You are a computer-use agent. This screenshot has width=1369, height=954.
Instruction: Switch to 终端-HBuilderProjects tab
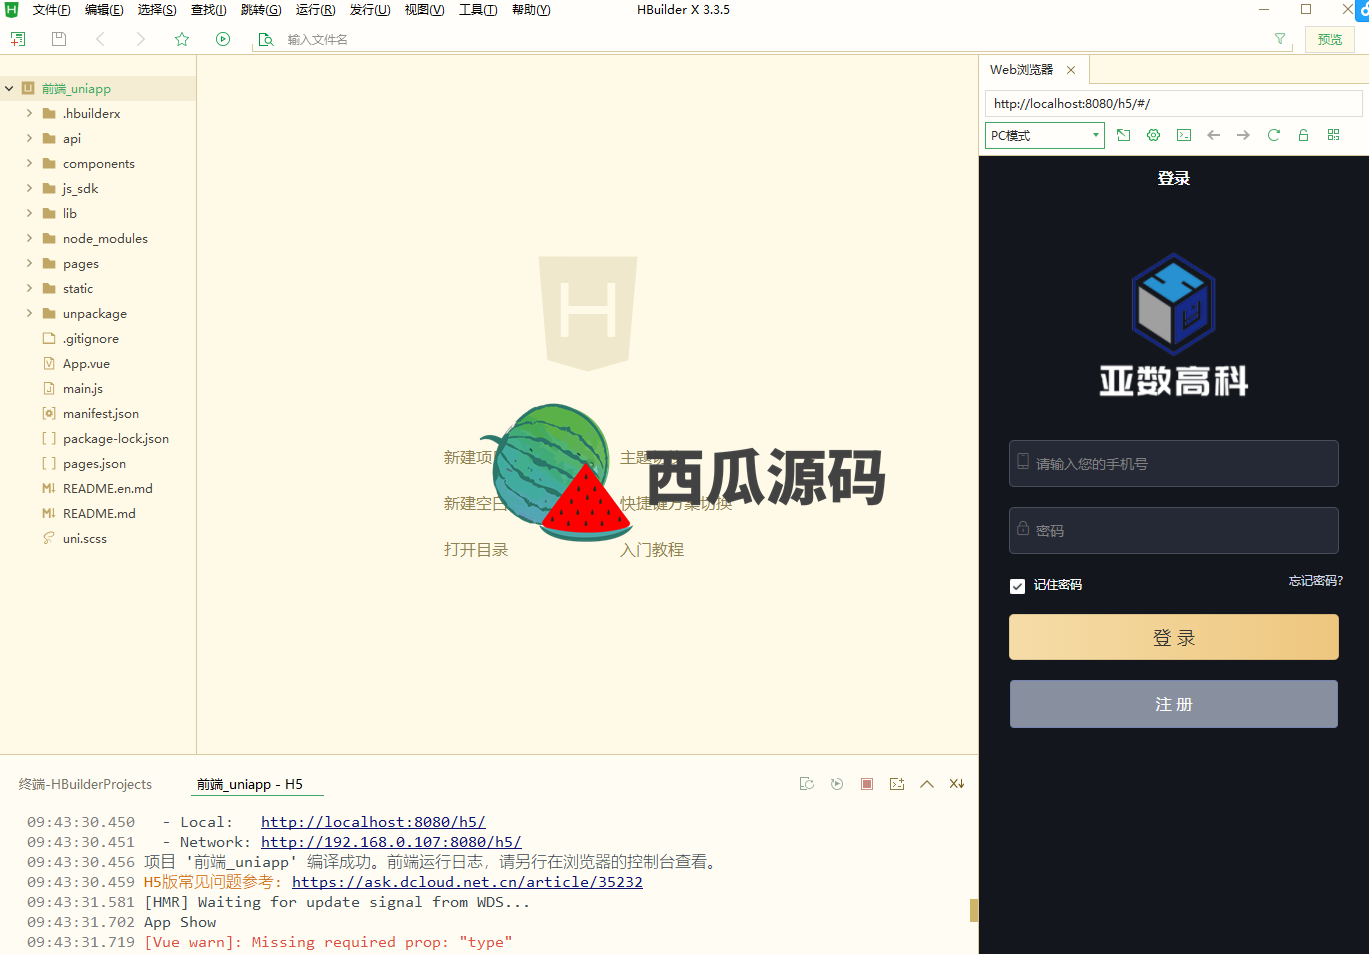(85, 785)
